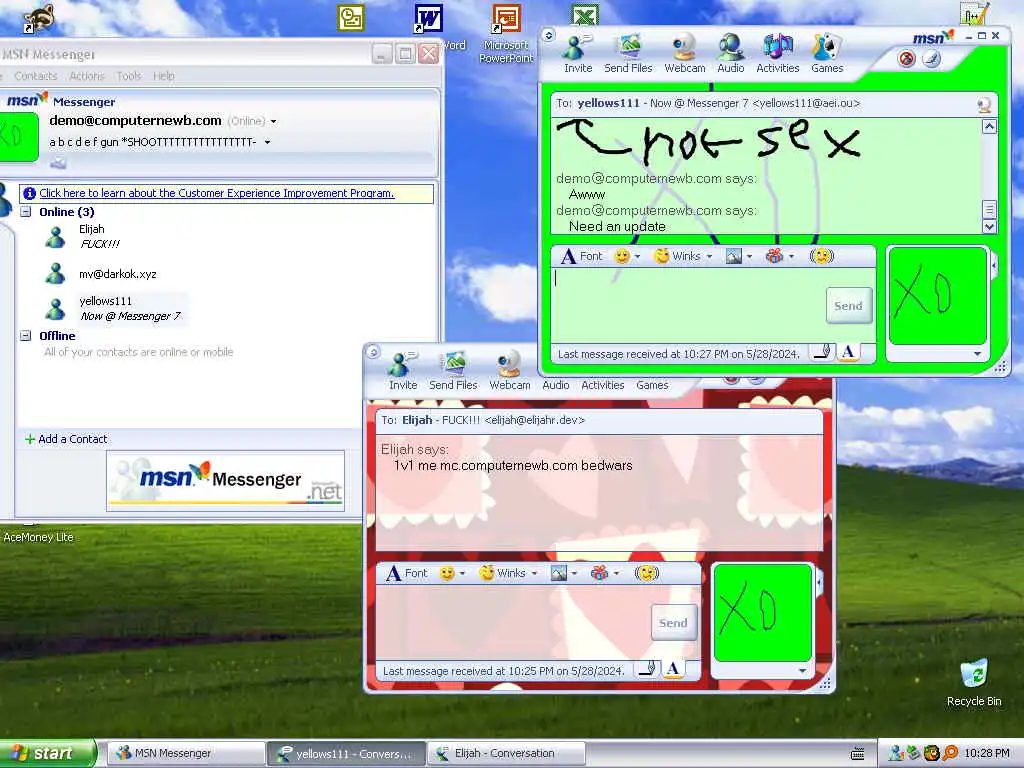Click the gift pack icon in yellows111 conversation
Image resolution: width=1024 pixels, height=768 pixels.
[x=775, y=256]
